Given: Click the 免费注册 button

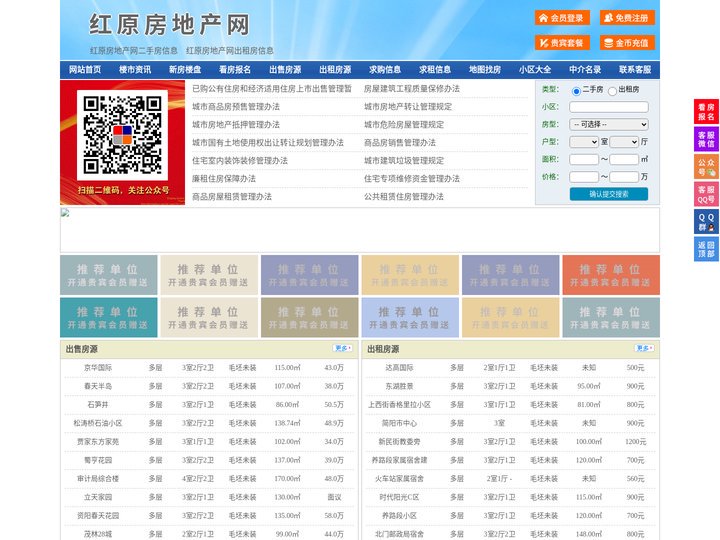Looking at the screenshot, I should click(x=627, y=18).
